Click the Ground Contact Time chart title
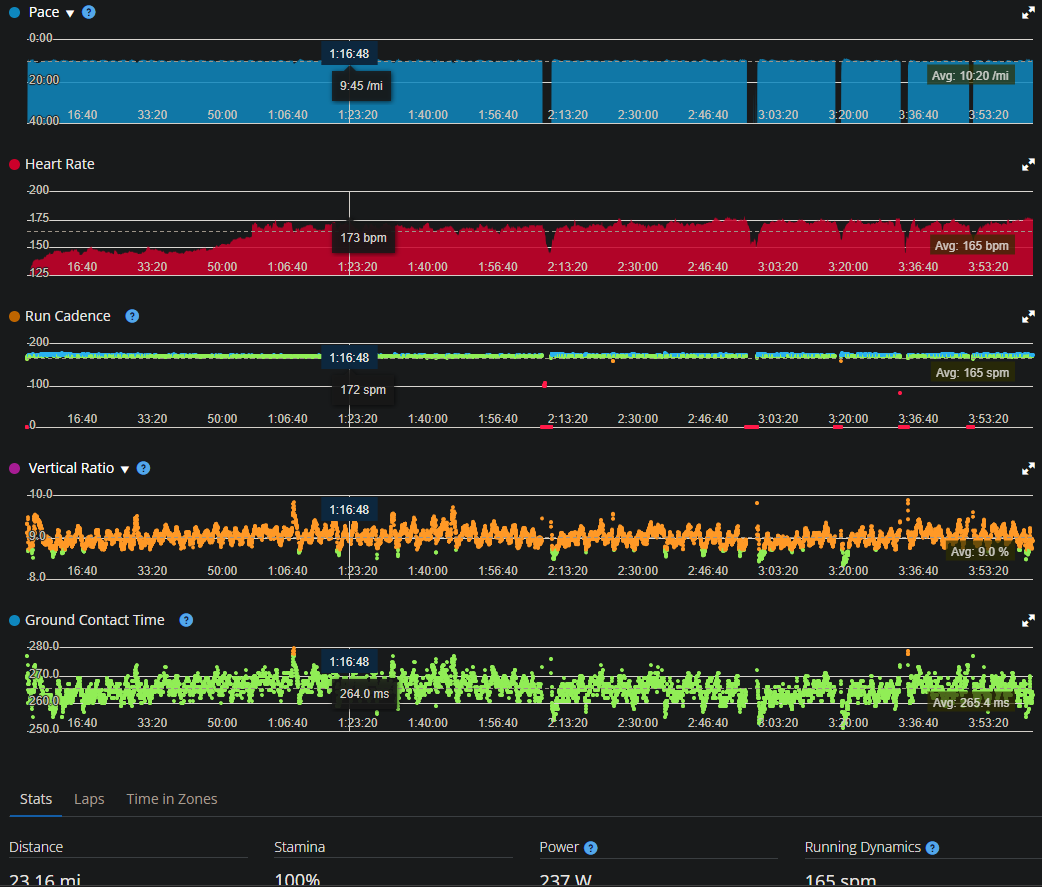The height and width of the screenshot is (887, 1042). click(94, 620)
